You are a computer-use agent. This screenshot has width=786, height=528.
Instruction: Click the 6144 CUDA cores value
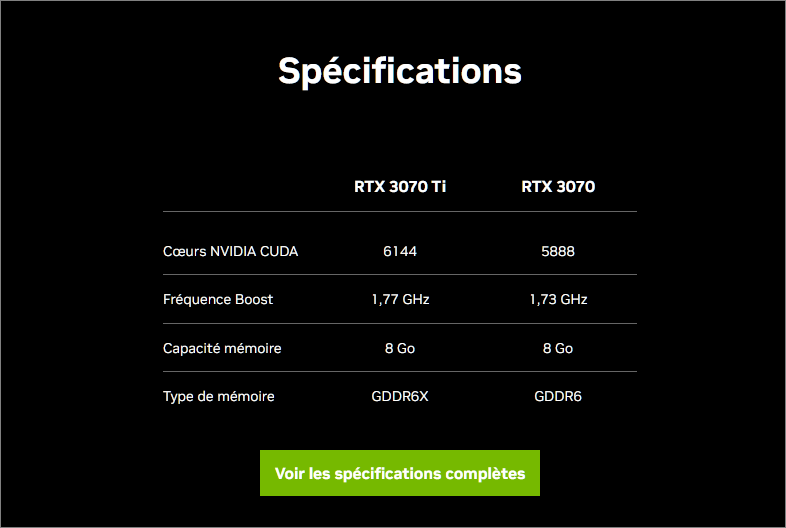click(399, 251)
